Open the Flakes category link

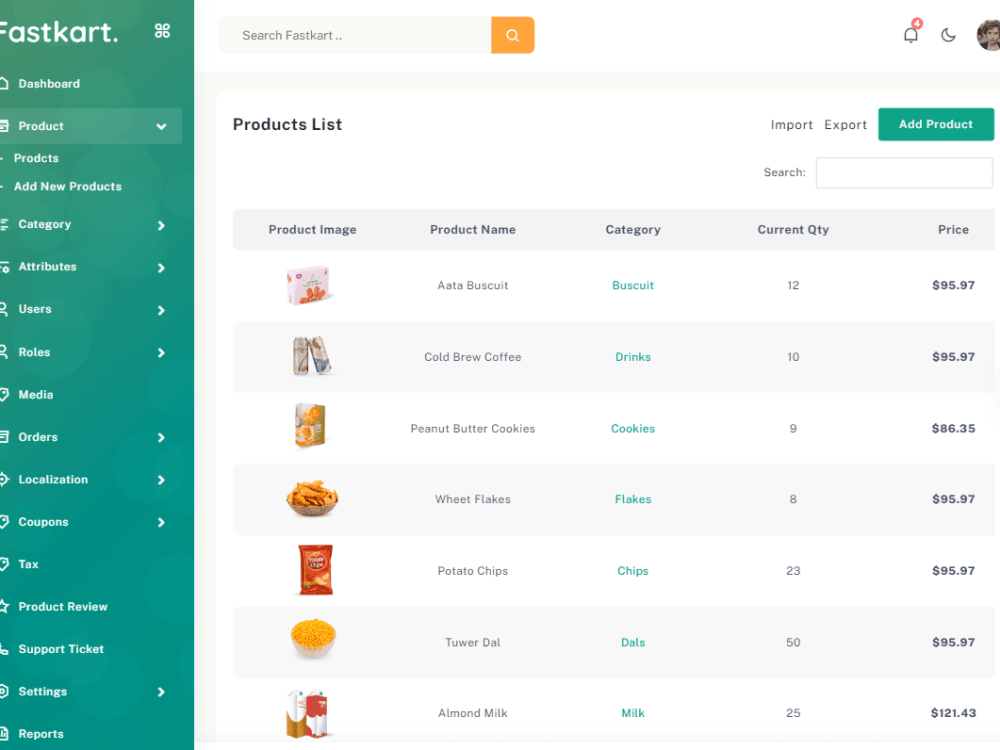[x=633, y=499]
